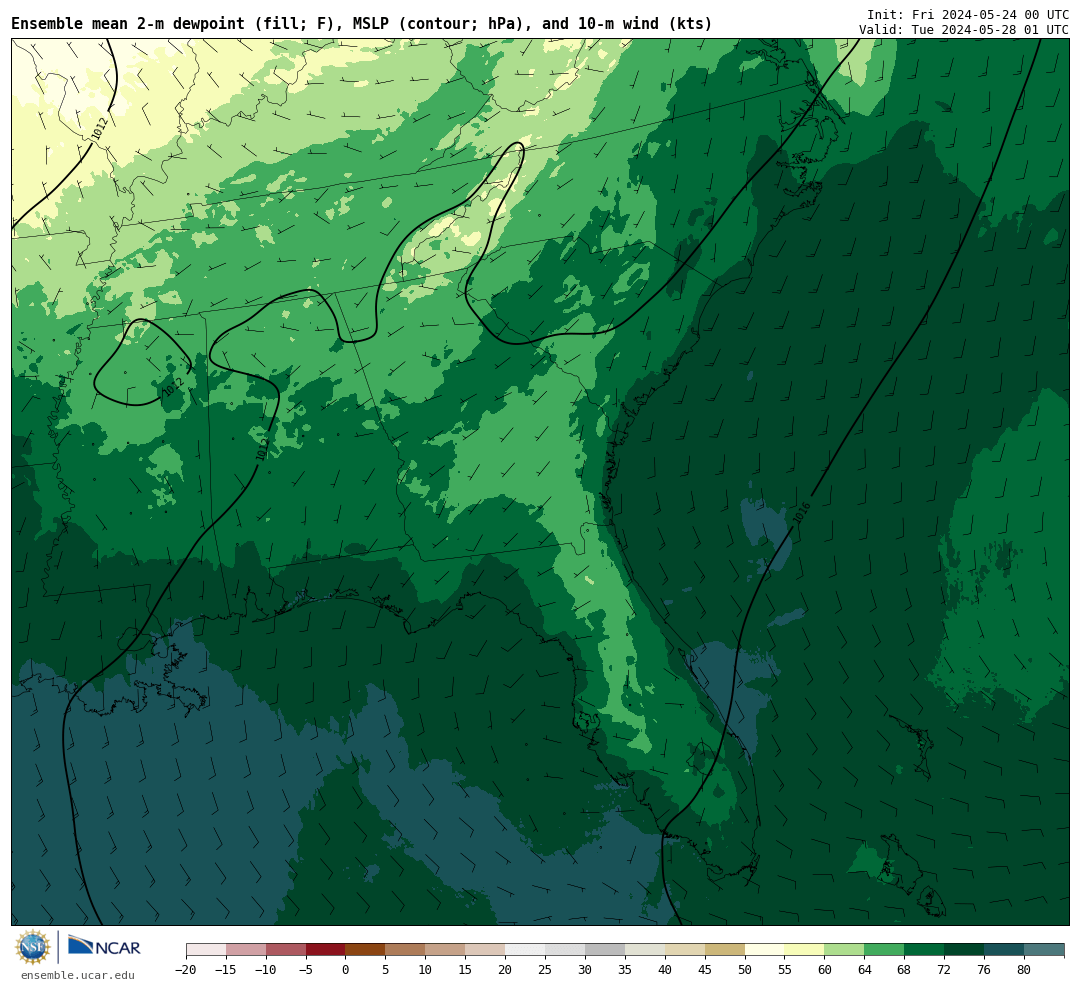Click the colorbar swatch between -20 and -15
Screen dimensions: 1080x988
pos(206,950)
